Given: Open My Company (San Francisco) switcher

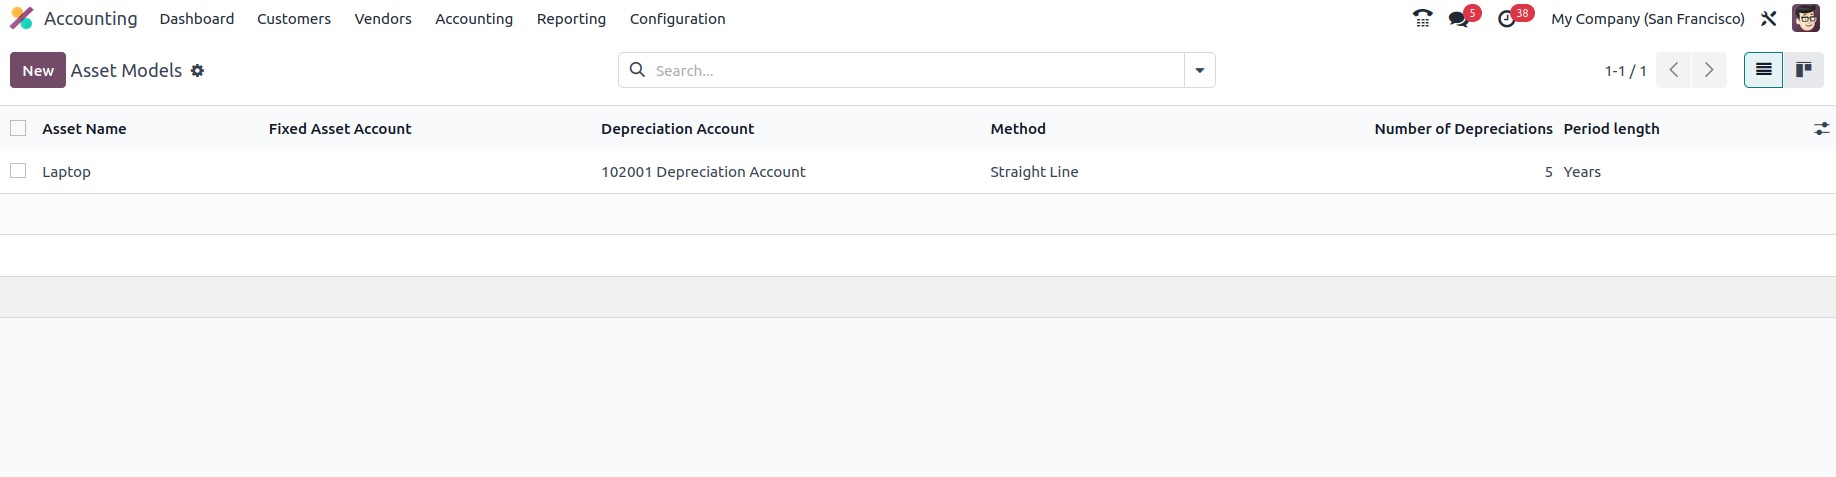Looking at the screenshot, I should click(x=1647, y=19).
